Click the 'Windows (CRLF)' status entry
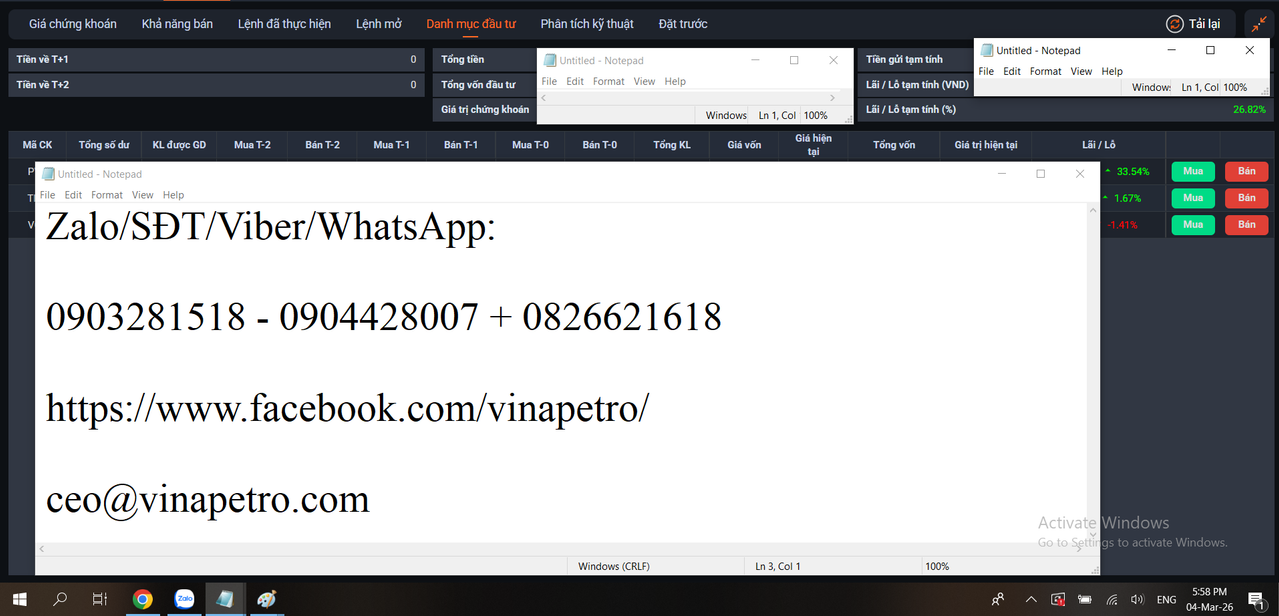 click(614, 567)
